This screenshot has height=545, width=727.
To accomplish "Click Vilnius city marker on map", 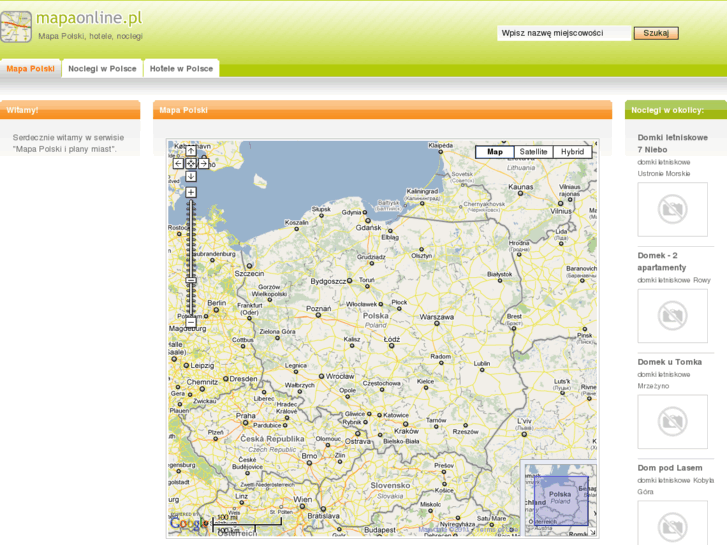I will click(560, 203).
